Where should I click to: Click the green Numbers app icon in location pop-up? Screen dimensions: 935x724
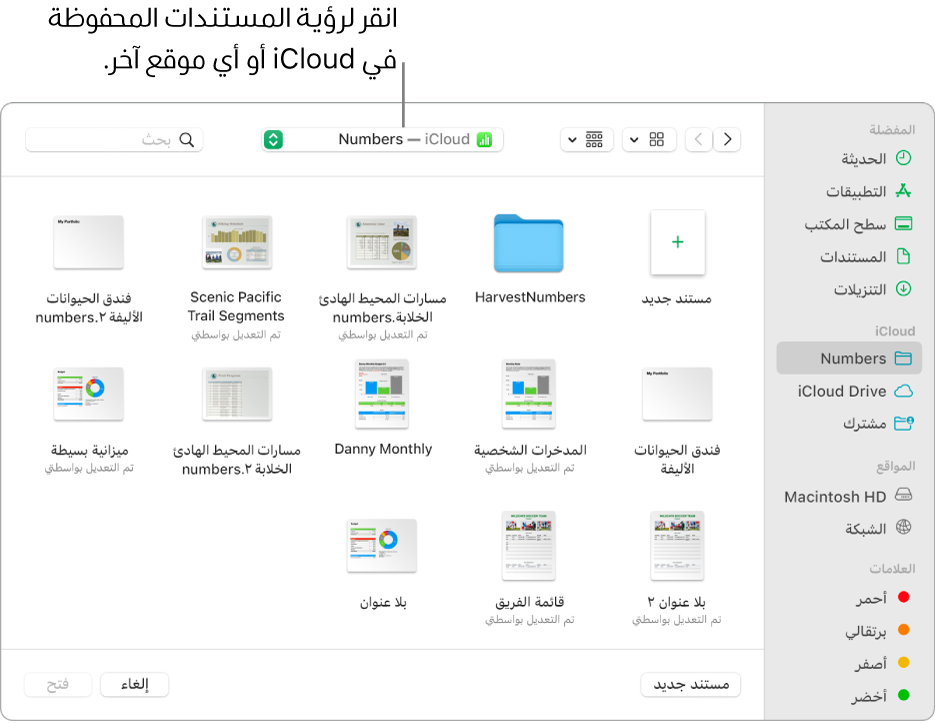pos(484,140)
